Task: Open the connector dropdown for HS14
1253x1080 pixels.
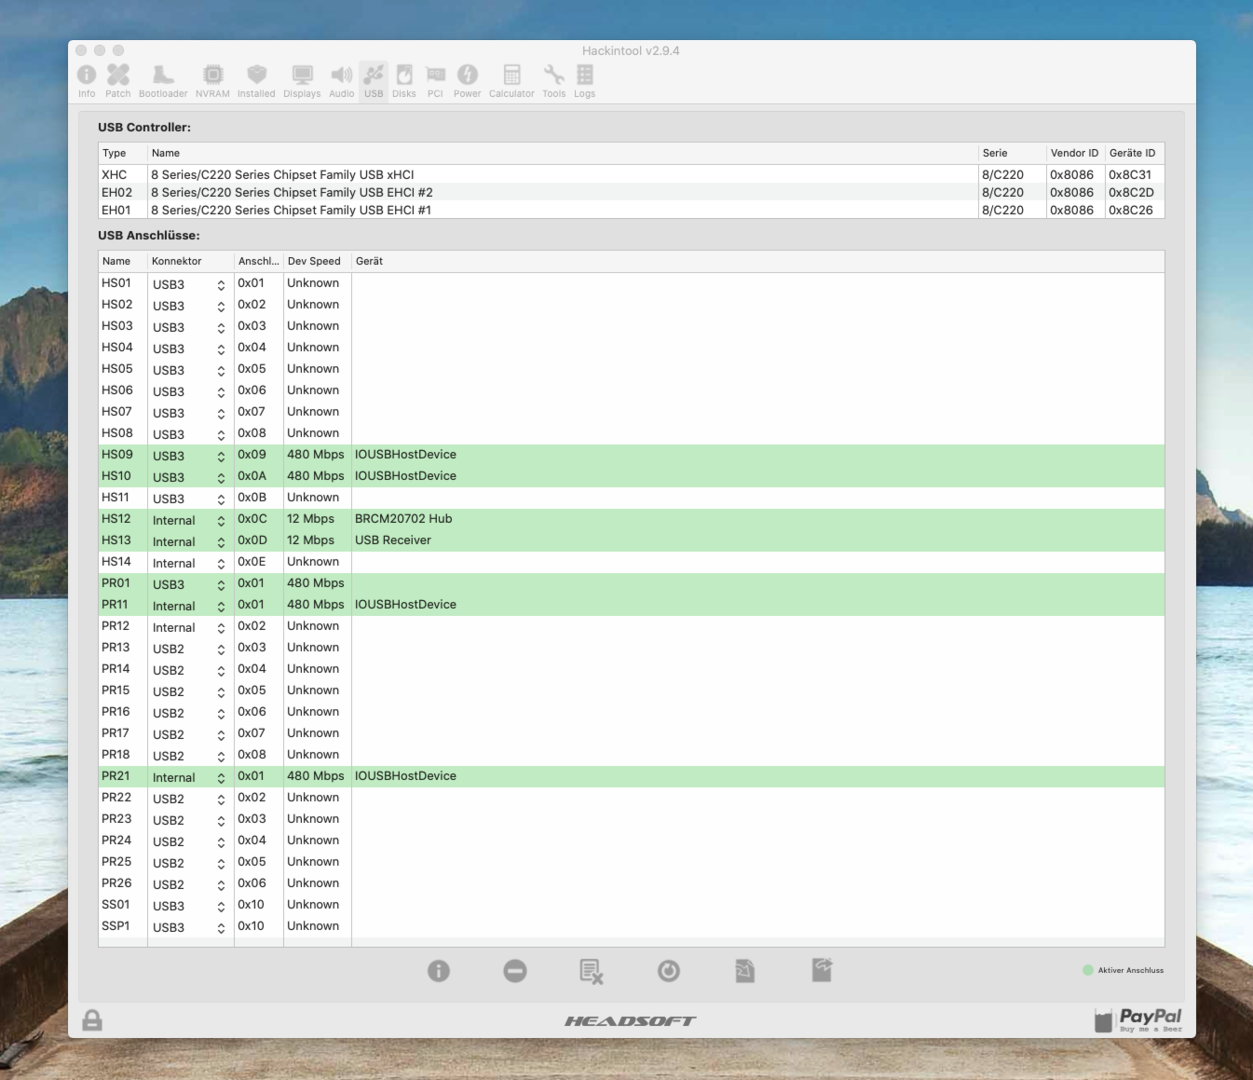Action: pos(189,563)
